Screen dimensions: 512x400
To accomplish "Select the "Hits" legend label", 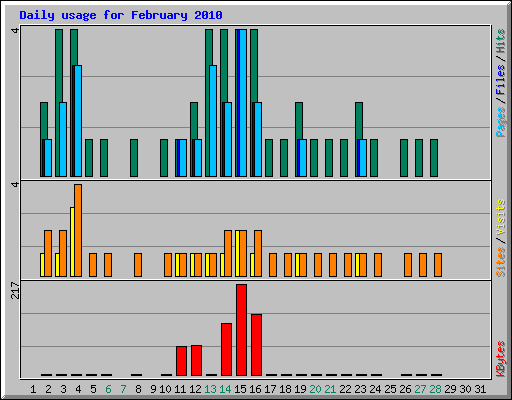I will click(x=500, y=41).
